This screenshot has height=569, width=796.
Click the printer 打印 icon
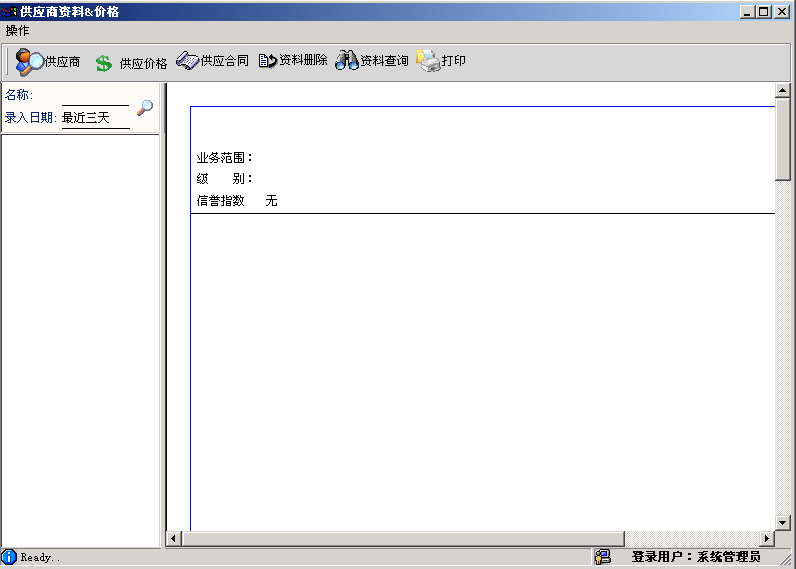(x=428, y=60)
